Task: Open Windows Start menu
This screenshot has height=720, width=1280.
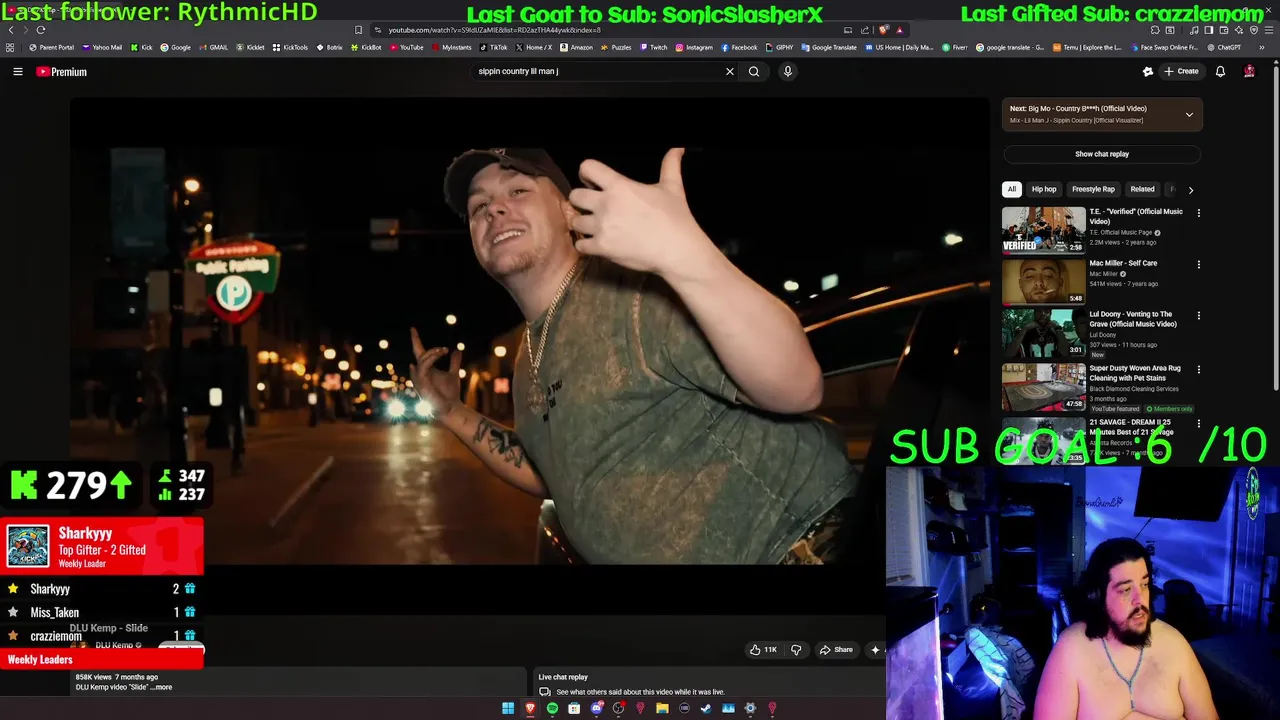Action: (x=508, y=709)
